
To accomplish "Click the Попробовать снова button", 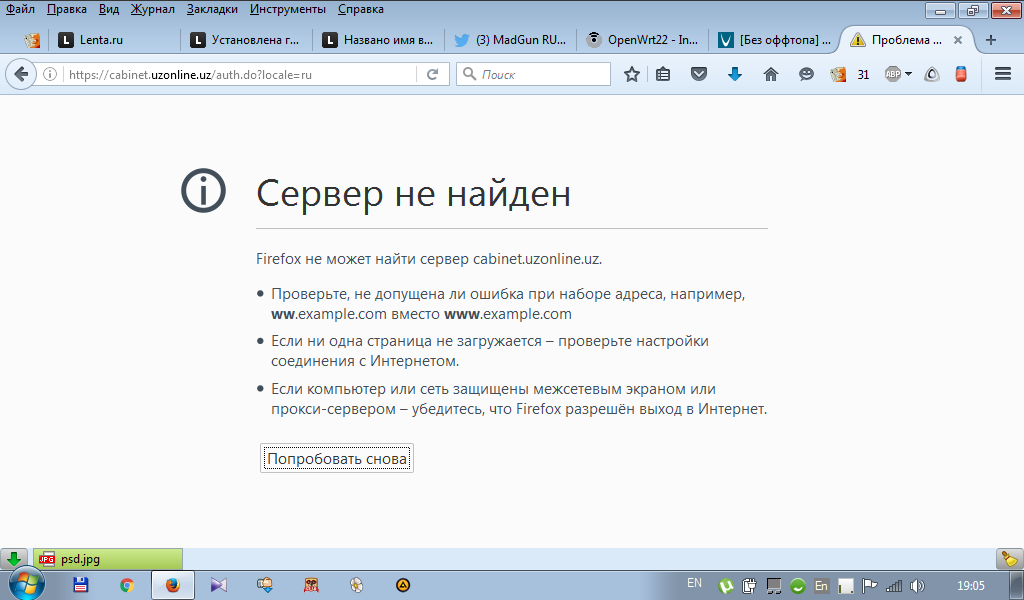I will click(337, 459).
